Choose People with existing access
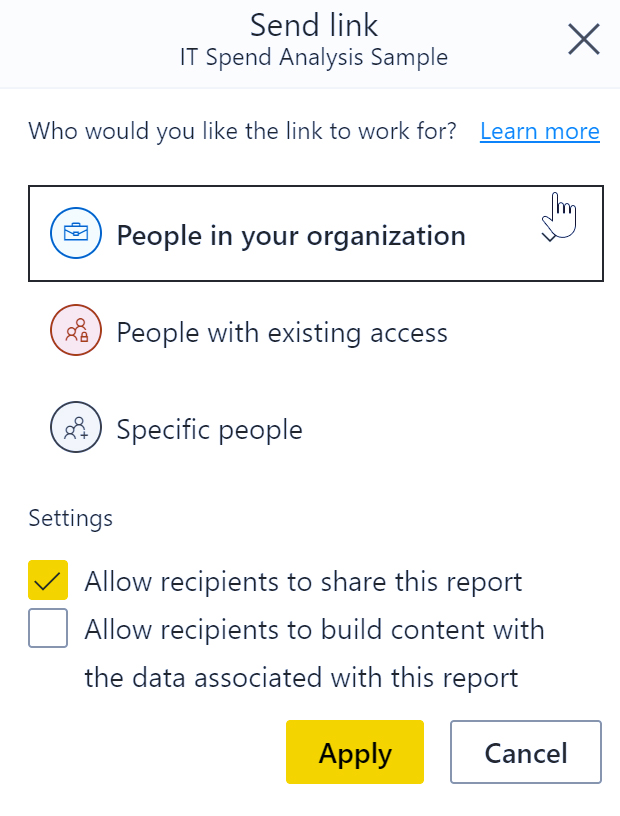Screen dimensions: 620x816 [x=316, y=332]
